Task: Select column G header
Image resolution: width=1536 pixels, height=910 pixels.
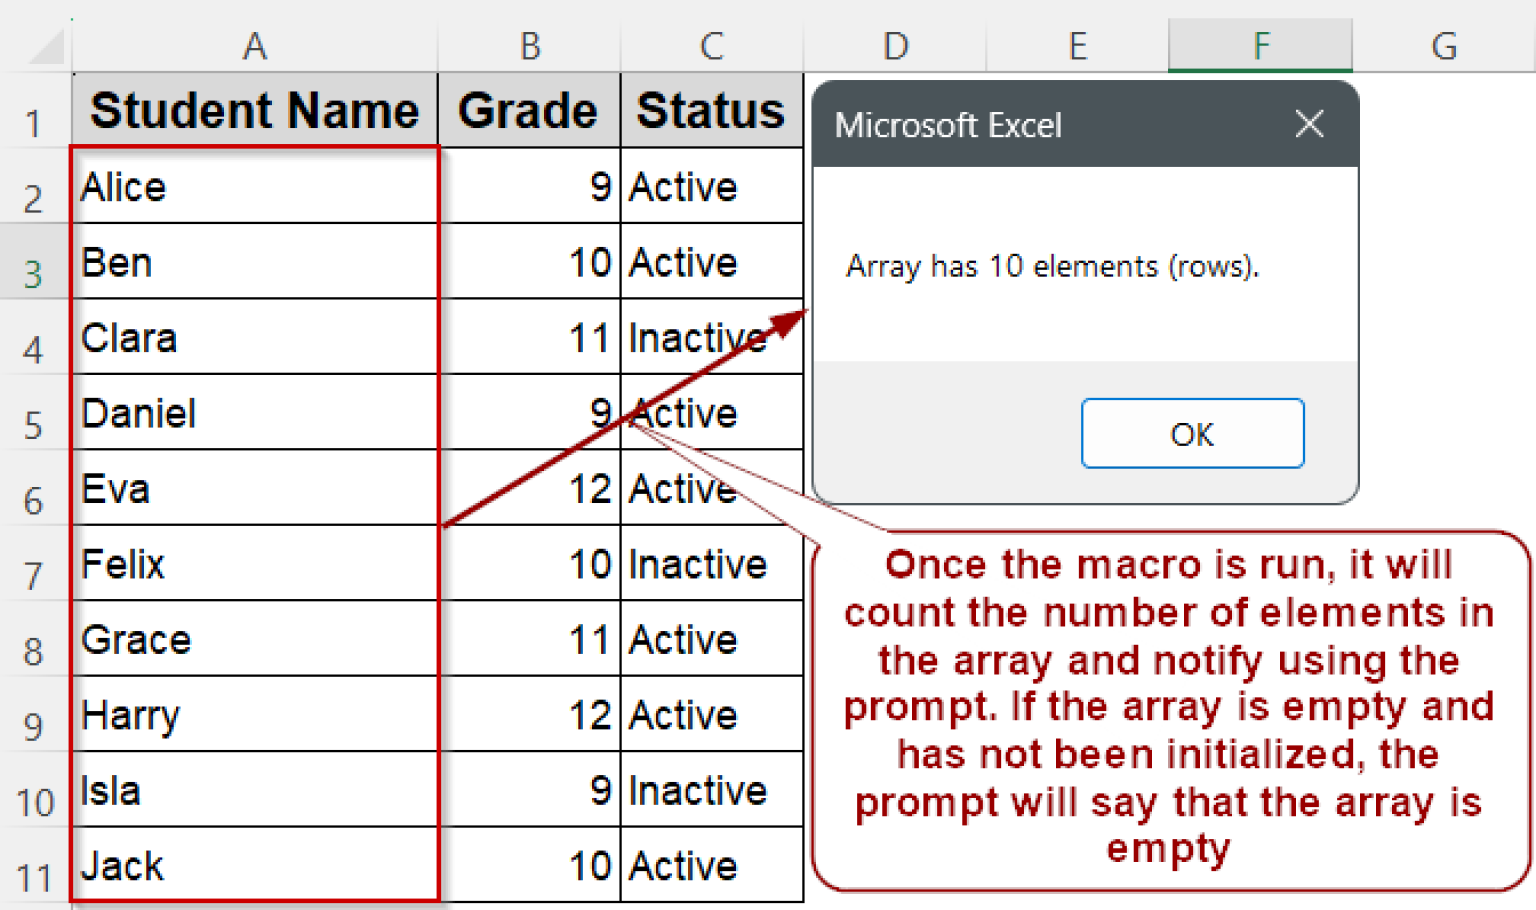Action: tap(1443, 46)
